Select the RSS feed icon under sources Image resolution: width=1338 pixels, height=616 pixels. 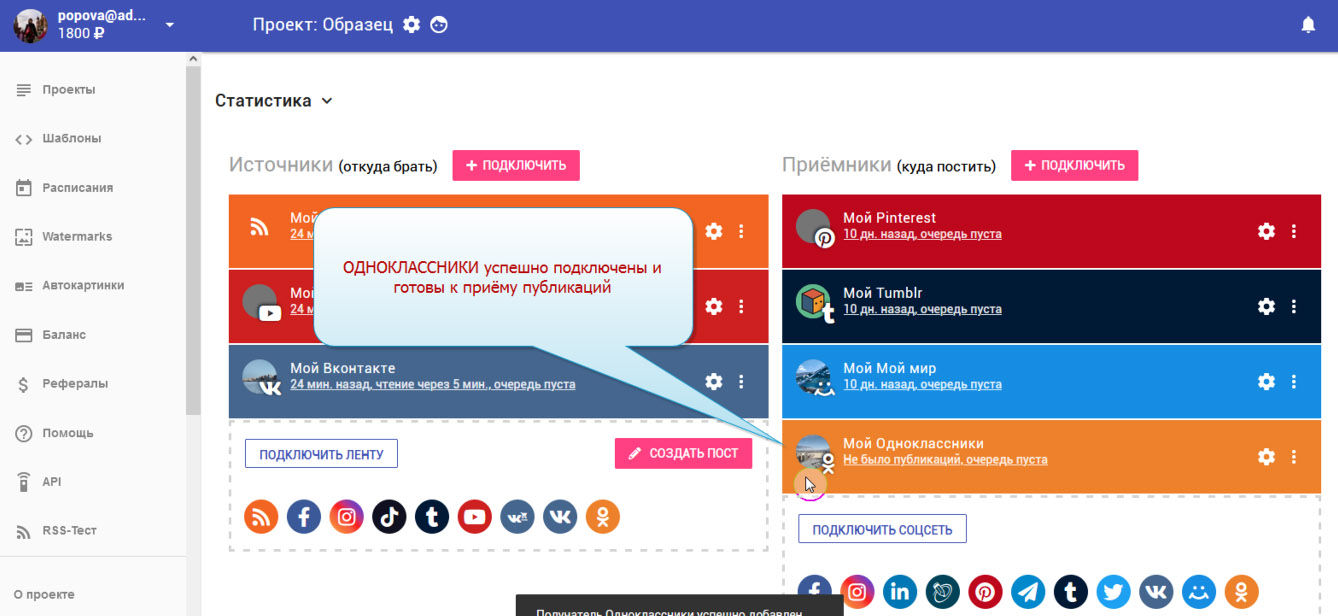click(x=261, y=516)
